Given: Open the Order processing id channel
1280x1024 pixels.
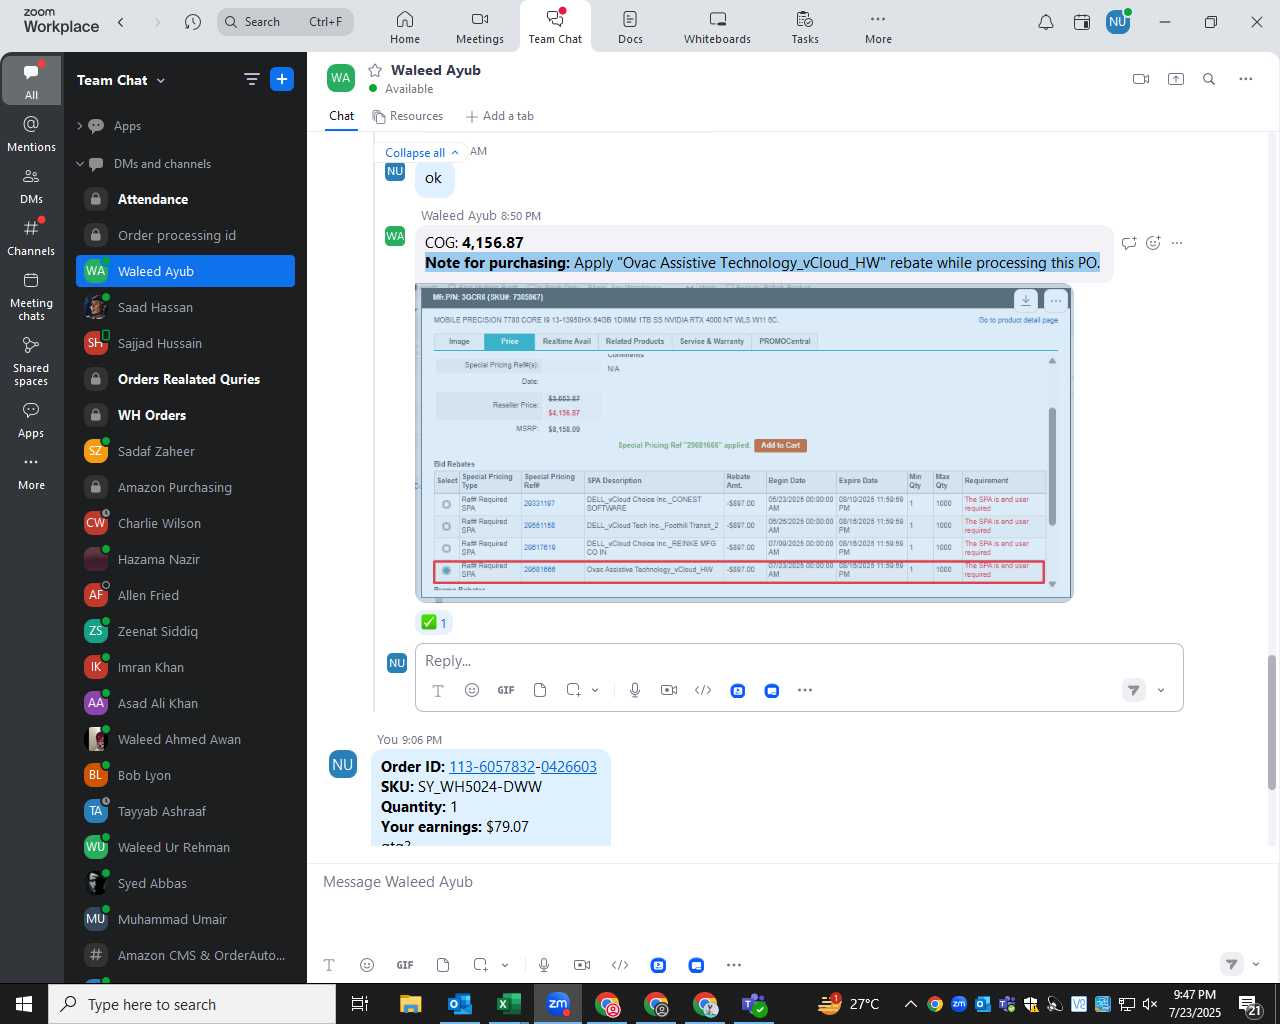Looking at the screenshot, I should coord(185,235).
